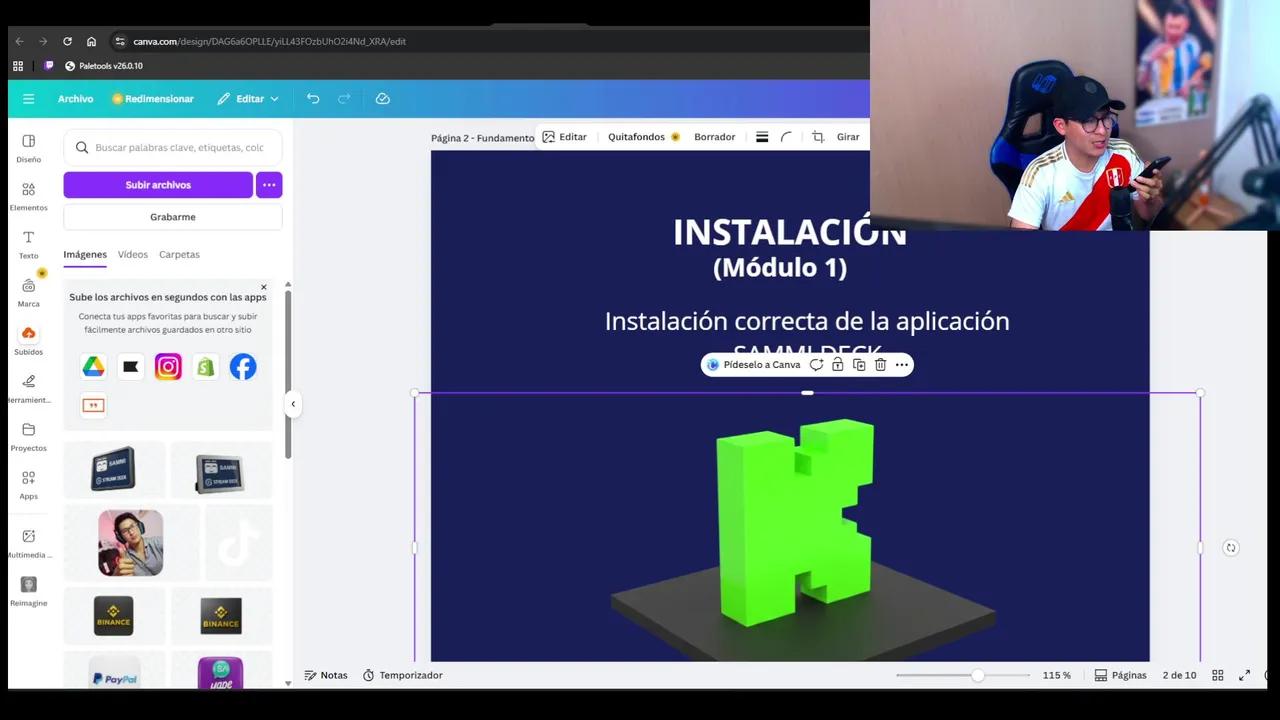Undo the last action
This screenshot has height=720, width=1280.
tap(313, 99)
